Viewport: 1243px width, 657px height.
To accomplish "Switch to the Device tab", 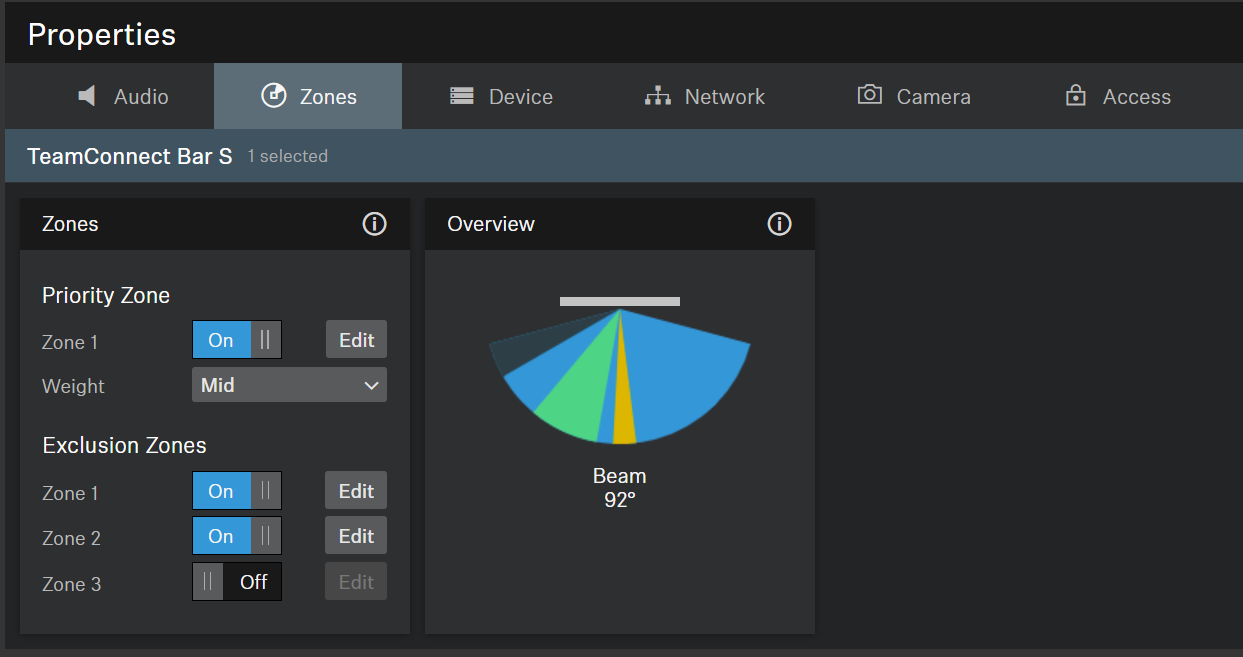I will tap(500, 96).
